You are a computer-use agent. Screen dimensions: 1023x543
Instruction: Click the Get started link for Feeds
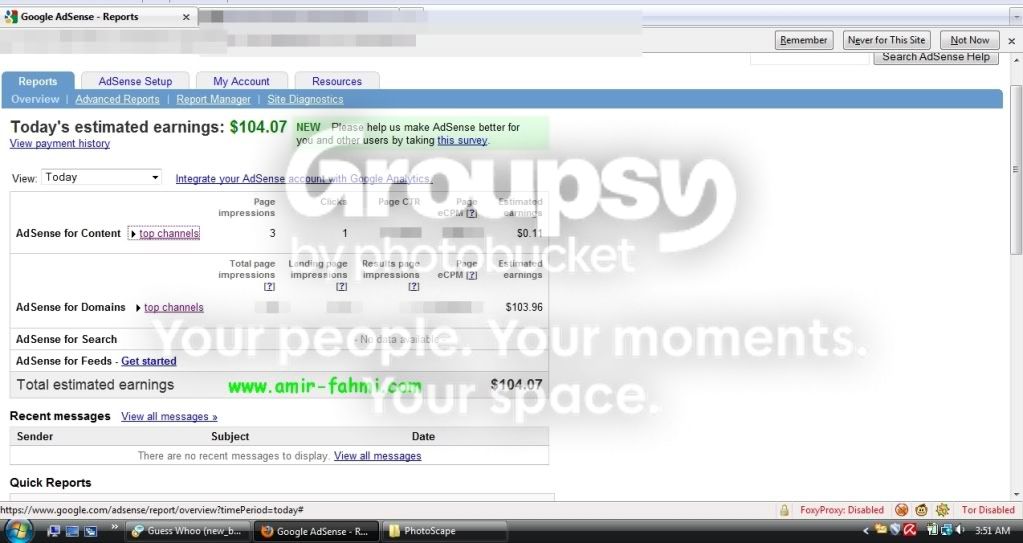coord(149,361)
